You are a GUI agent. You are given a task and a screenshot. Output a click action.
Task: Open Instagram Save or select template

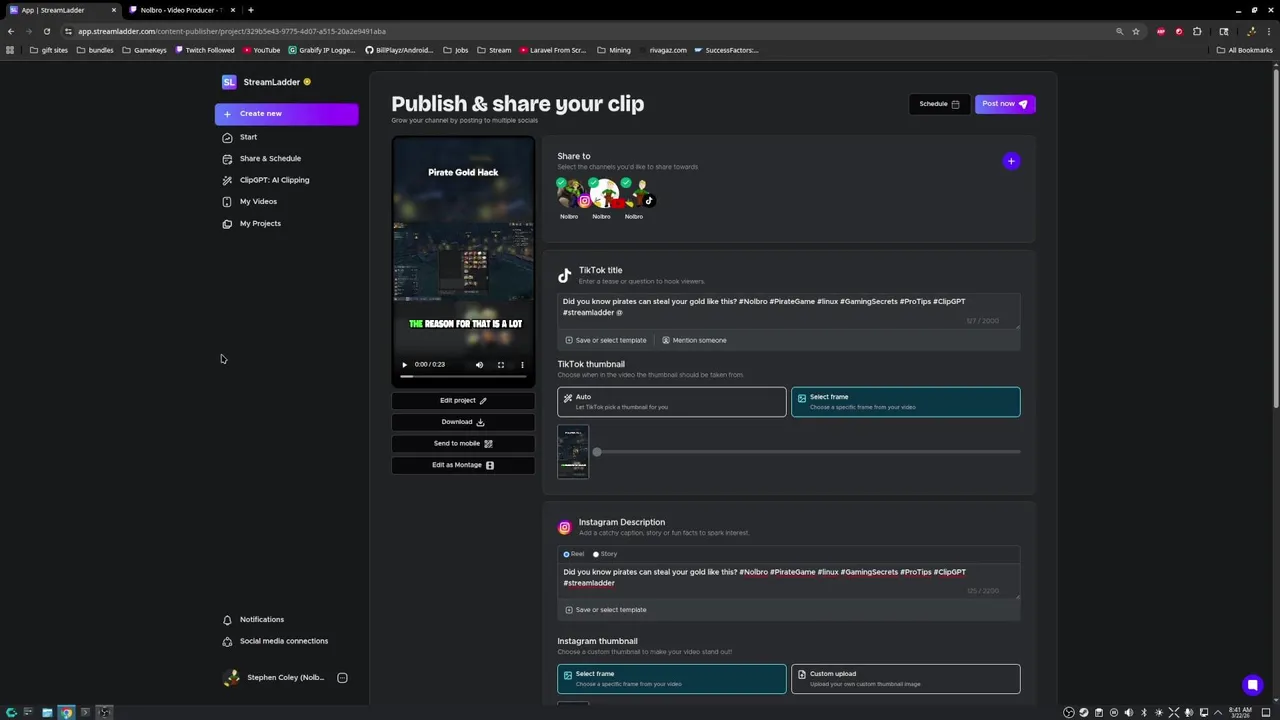(606, 610)
